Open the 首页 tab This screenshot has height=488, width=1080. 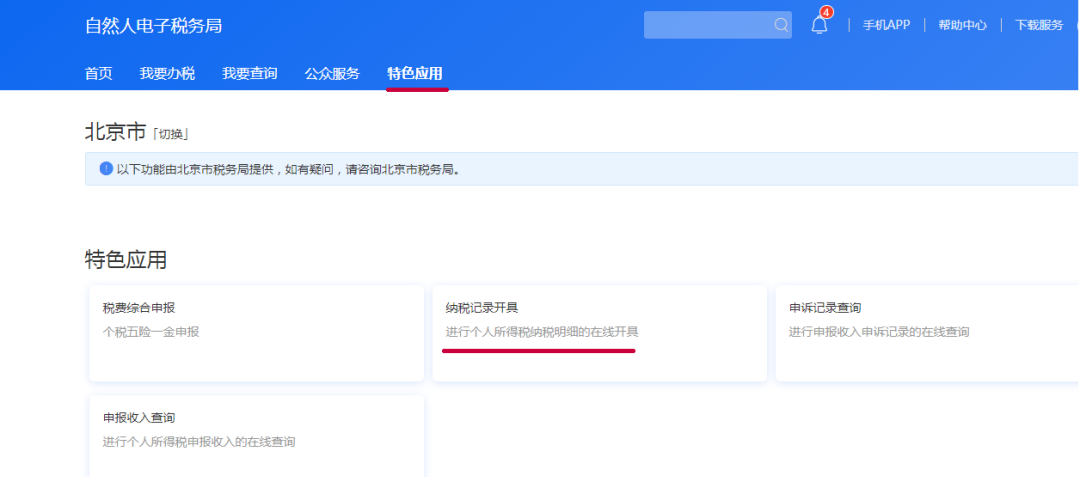98,74
